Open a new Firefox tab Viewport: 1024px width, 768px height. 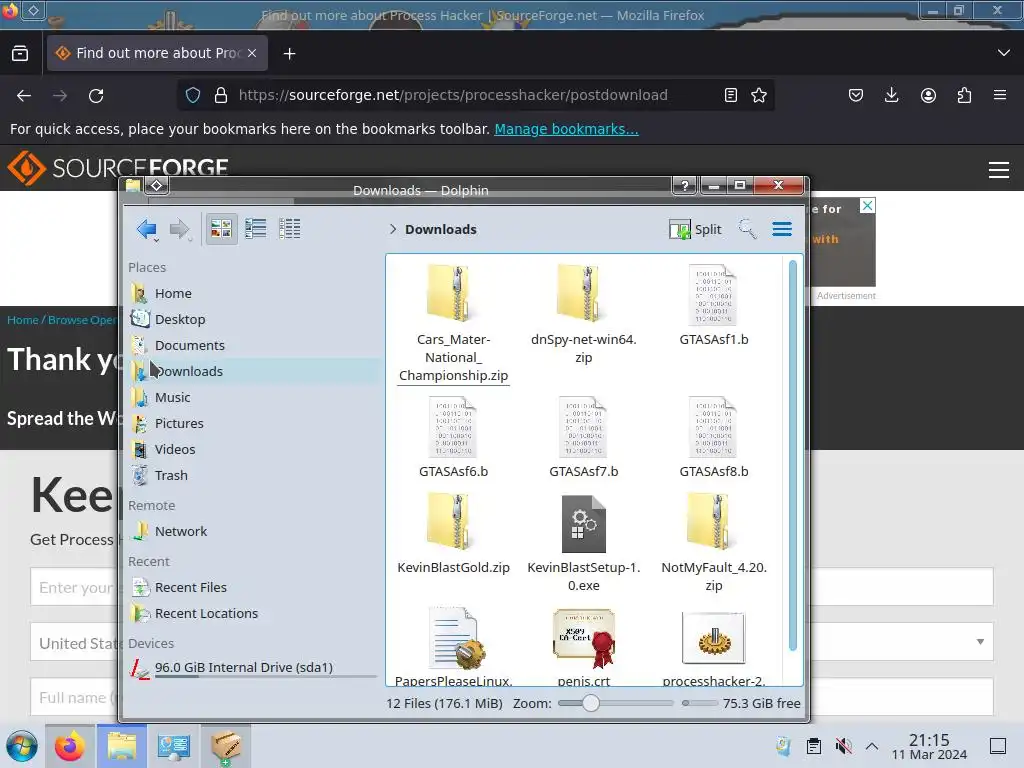pyautogui.click(x=289, y=54)
